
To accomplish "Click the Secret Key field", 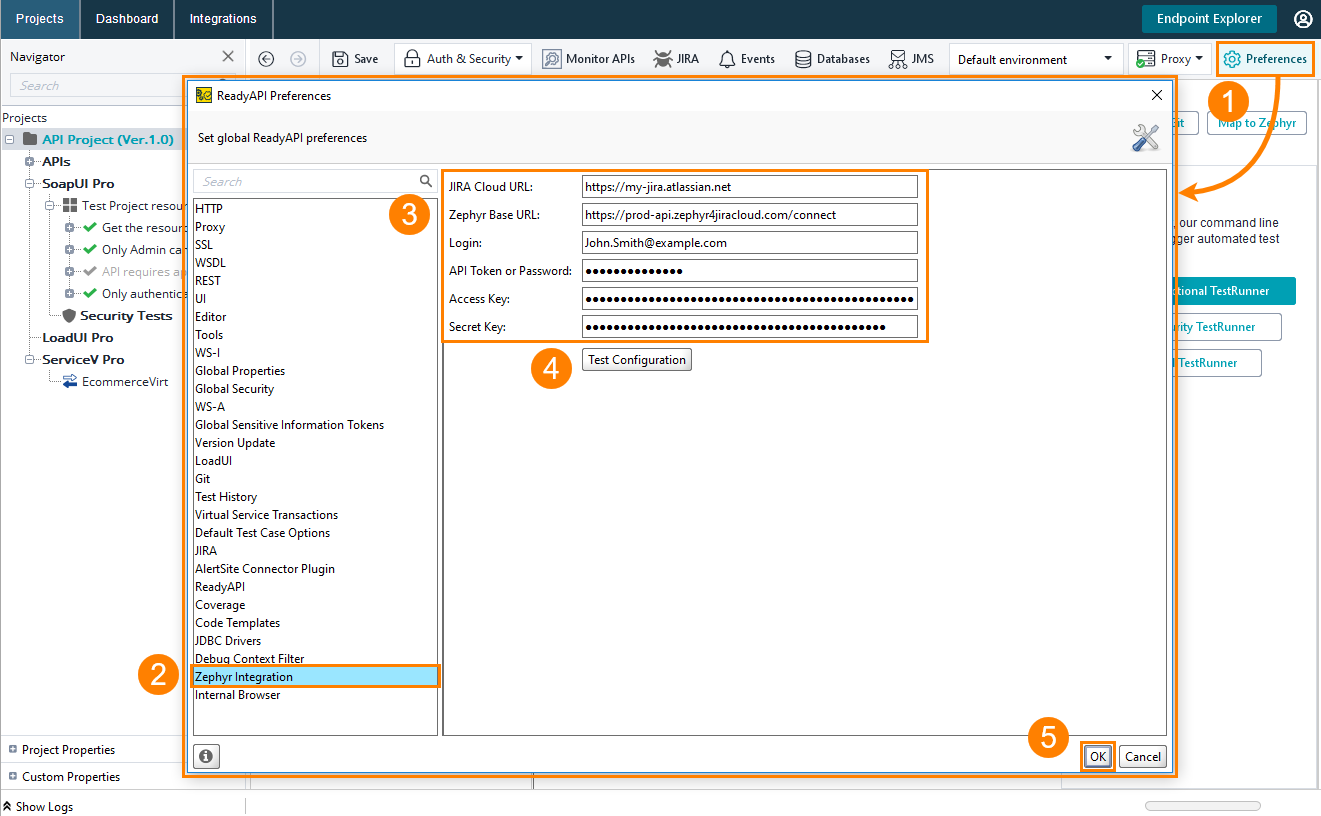I will click(x=749, y=326).
